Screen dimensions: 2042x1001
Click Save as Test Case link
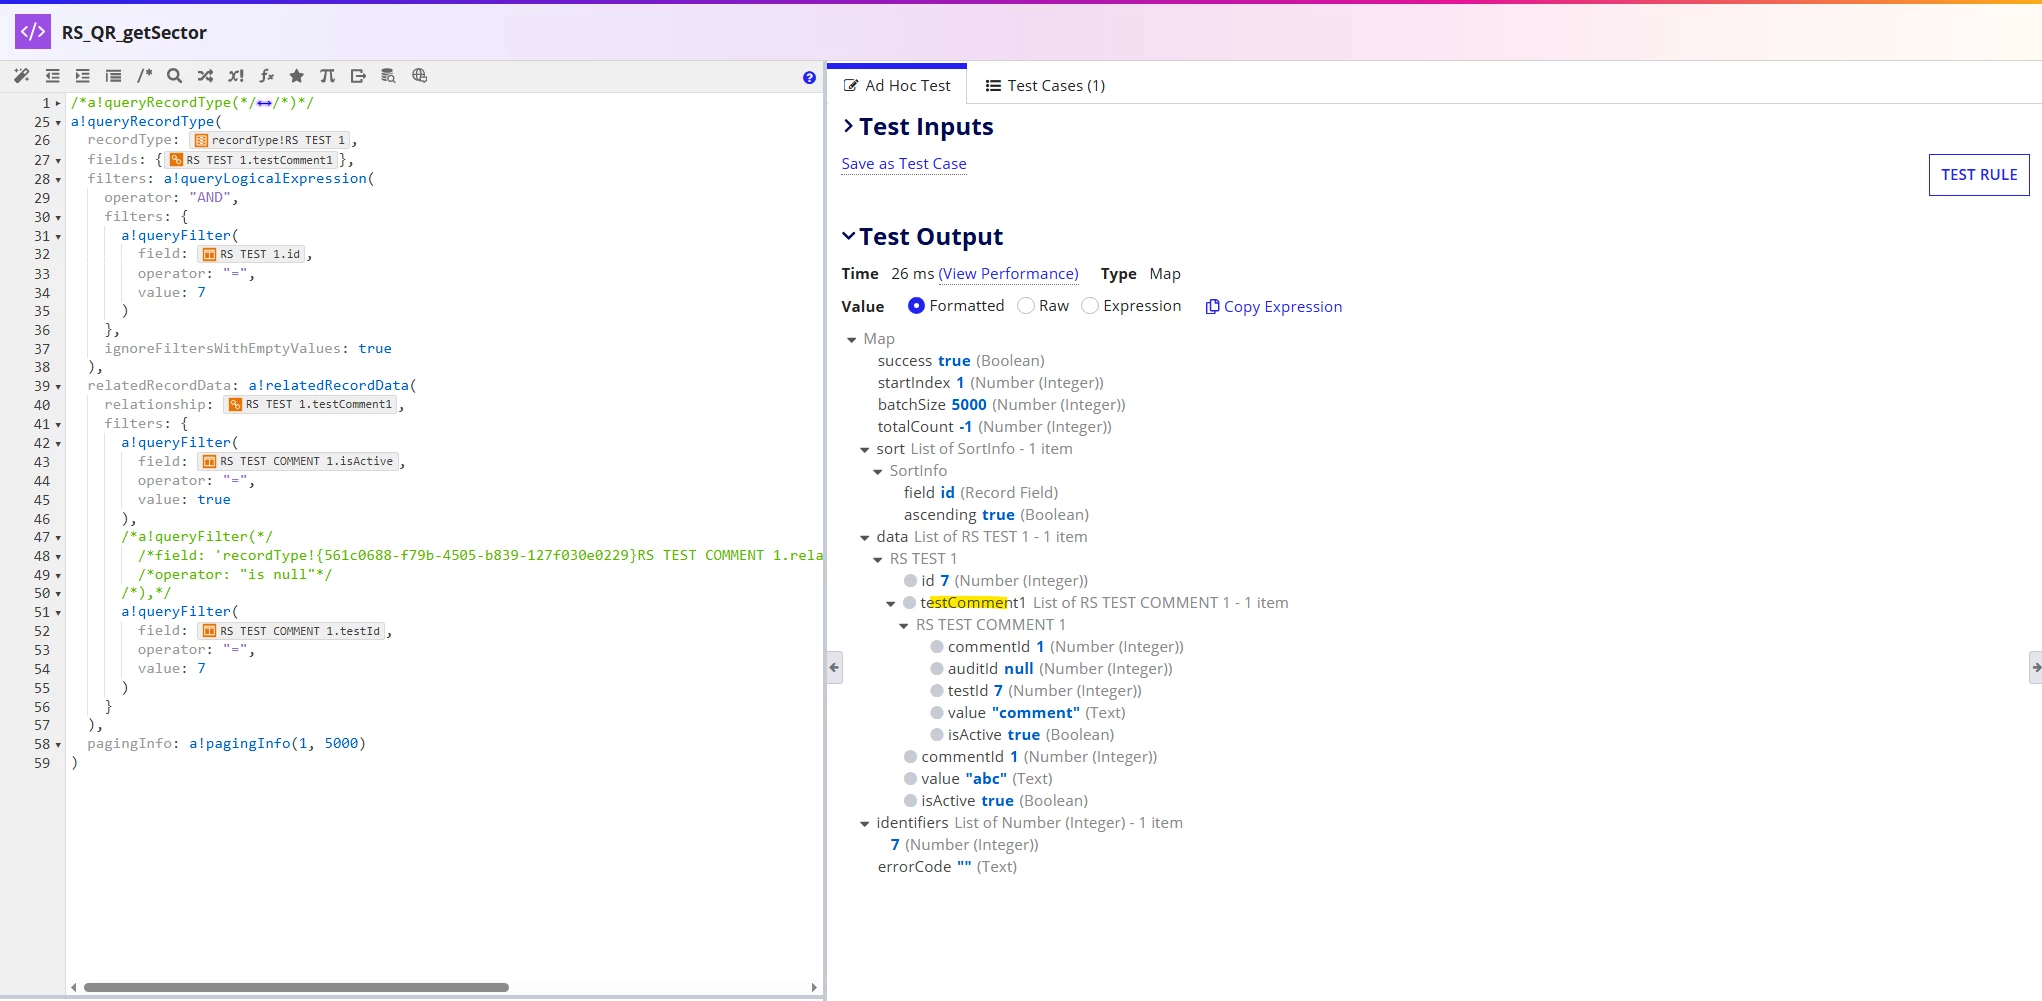(x=904, y=164)
